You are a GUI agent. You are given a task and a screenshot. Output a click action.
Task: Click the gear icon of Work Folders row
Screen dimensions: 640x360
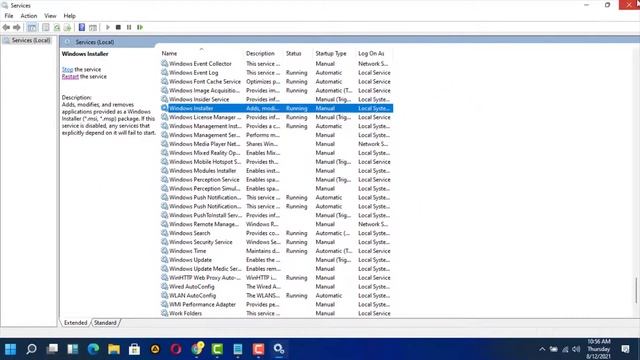164,313
